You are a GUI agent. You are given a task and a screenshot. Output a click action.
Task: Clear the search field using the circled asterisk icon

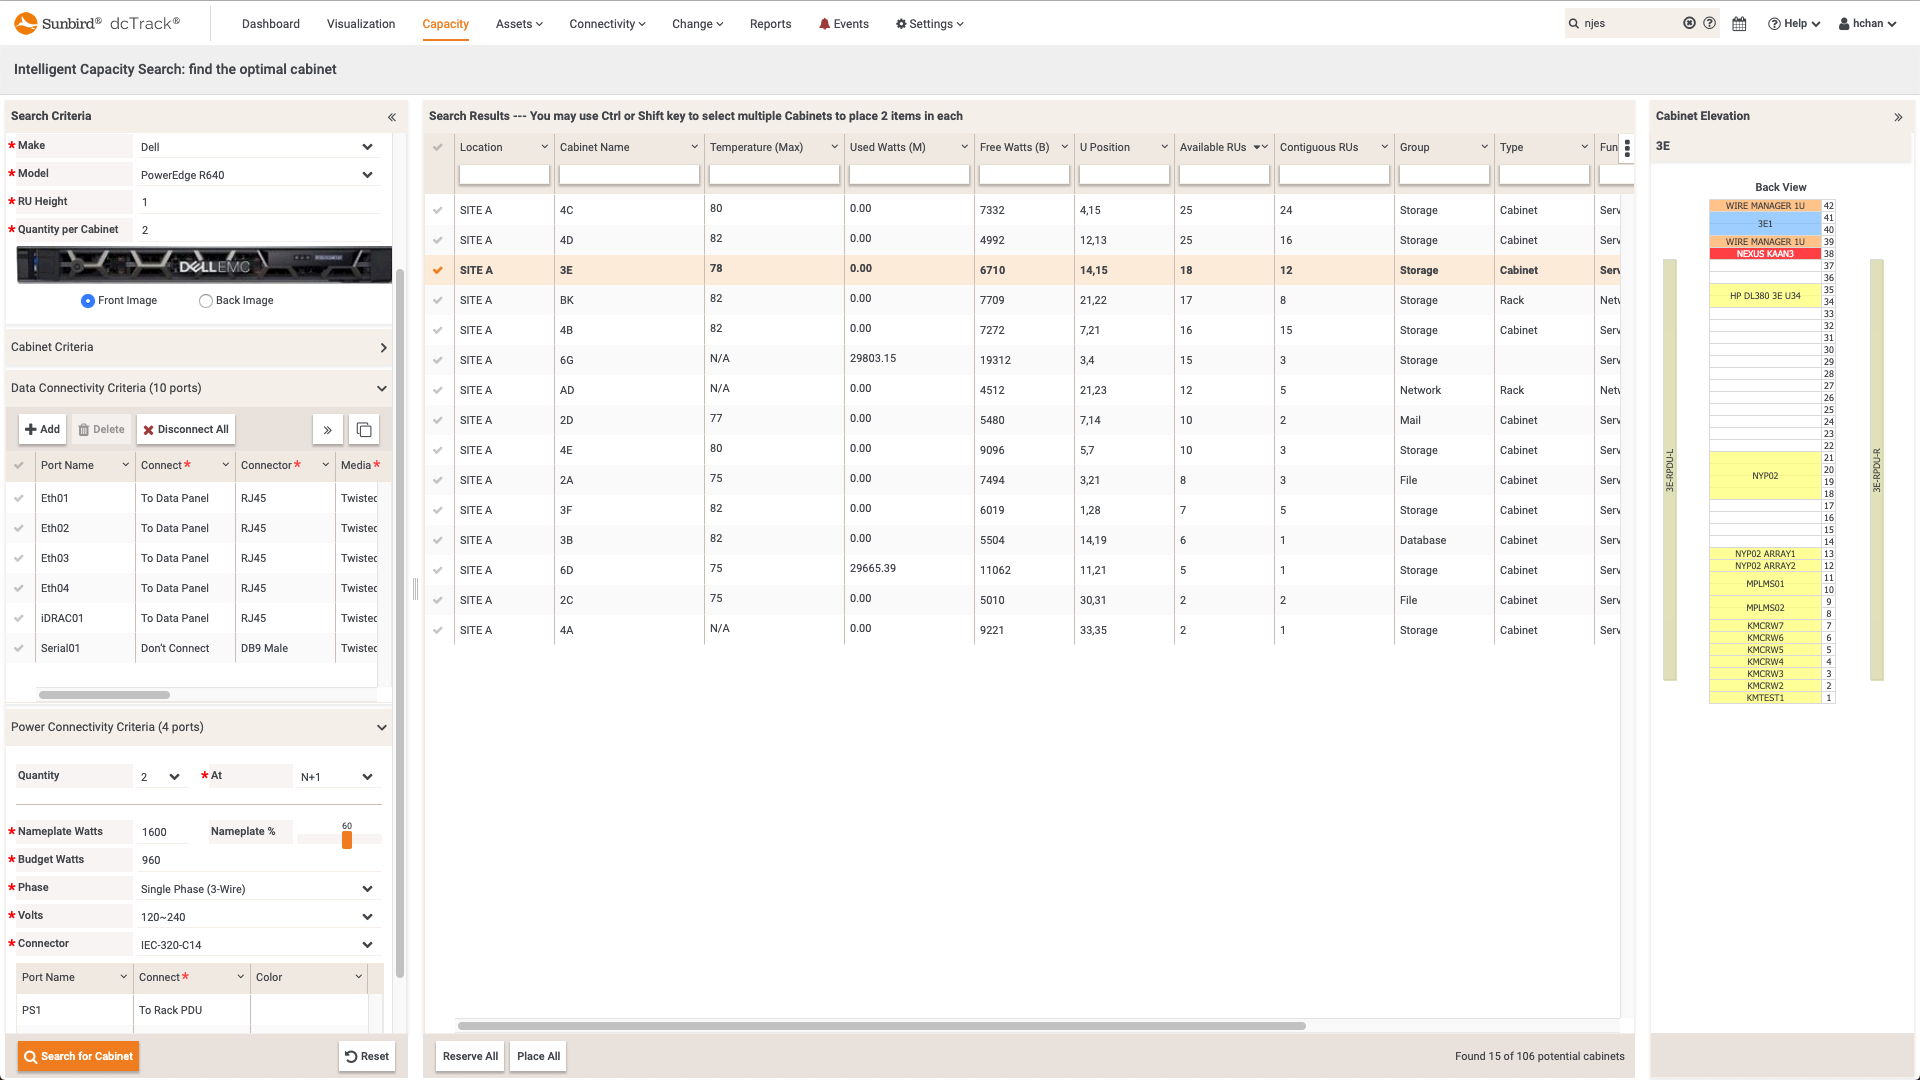1689,22
